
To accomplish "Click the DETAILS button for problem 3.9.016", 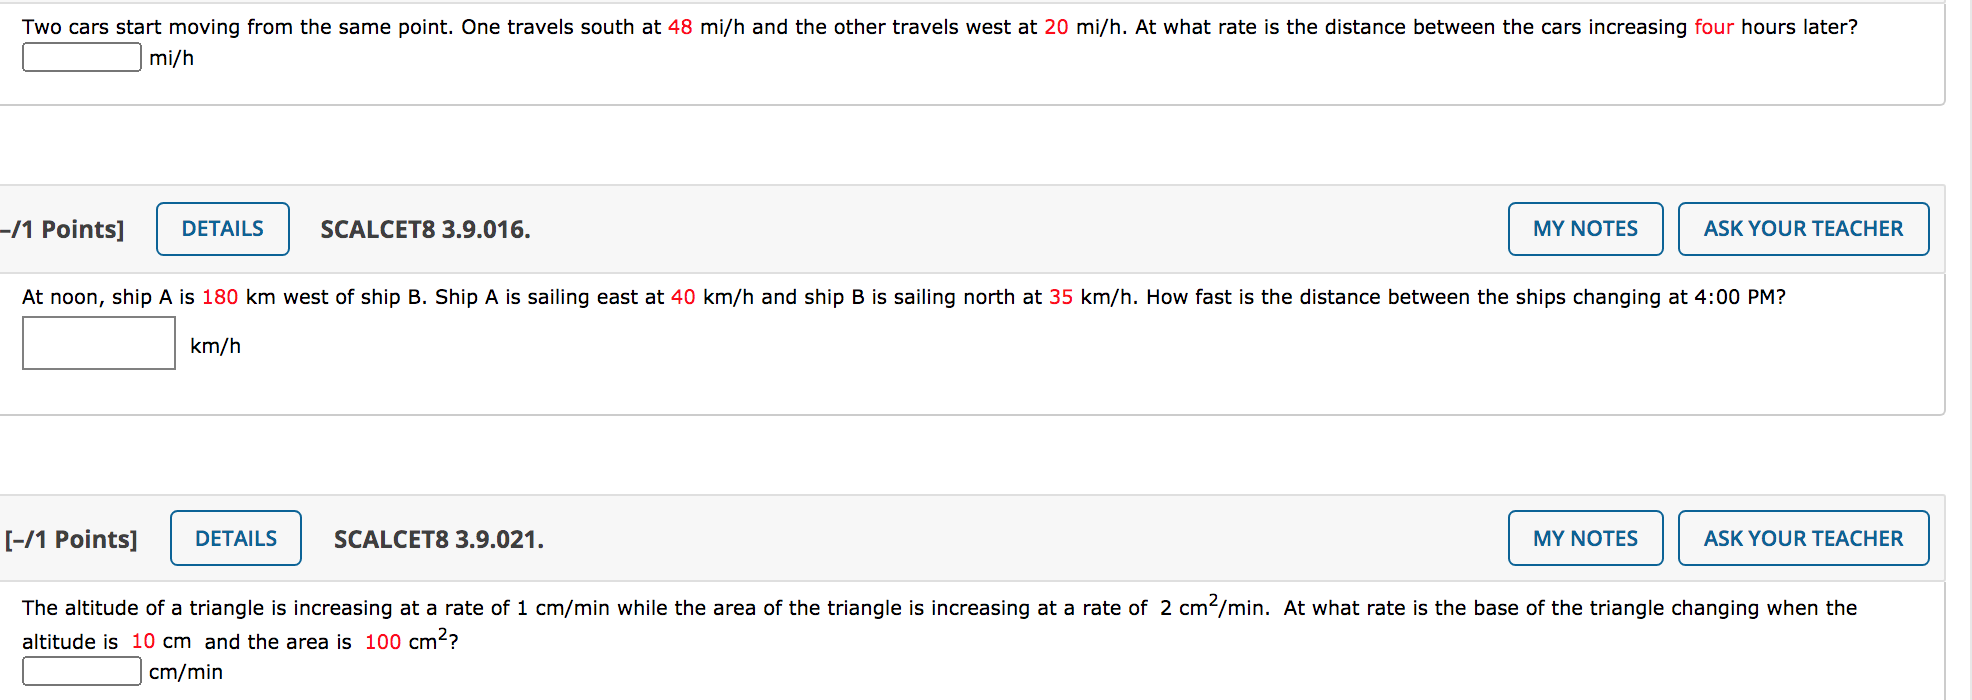I will [x=222, y=228].
